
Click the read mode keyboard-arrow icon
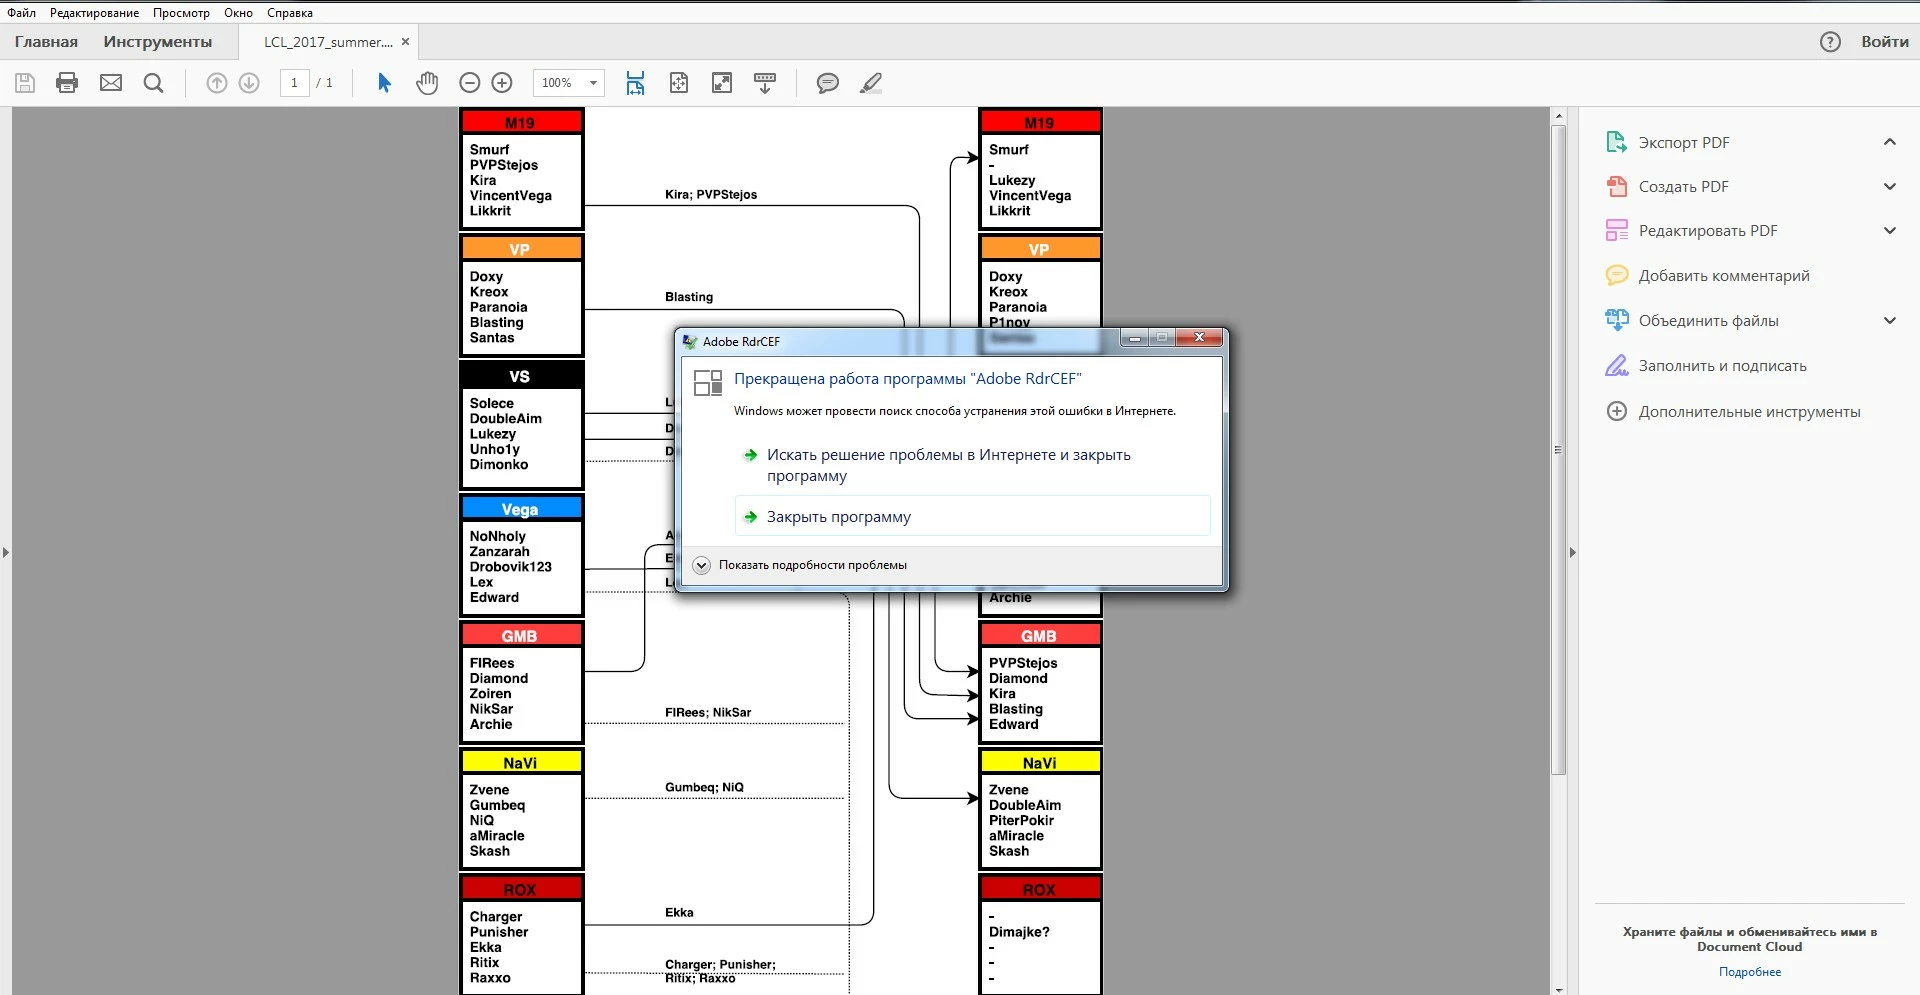pyautogui.click(x=765, y=83)
